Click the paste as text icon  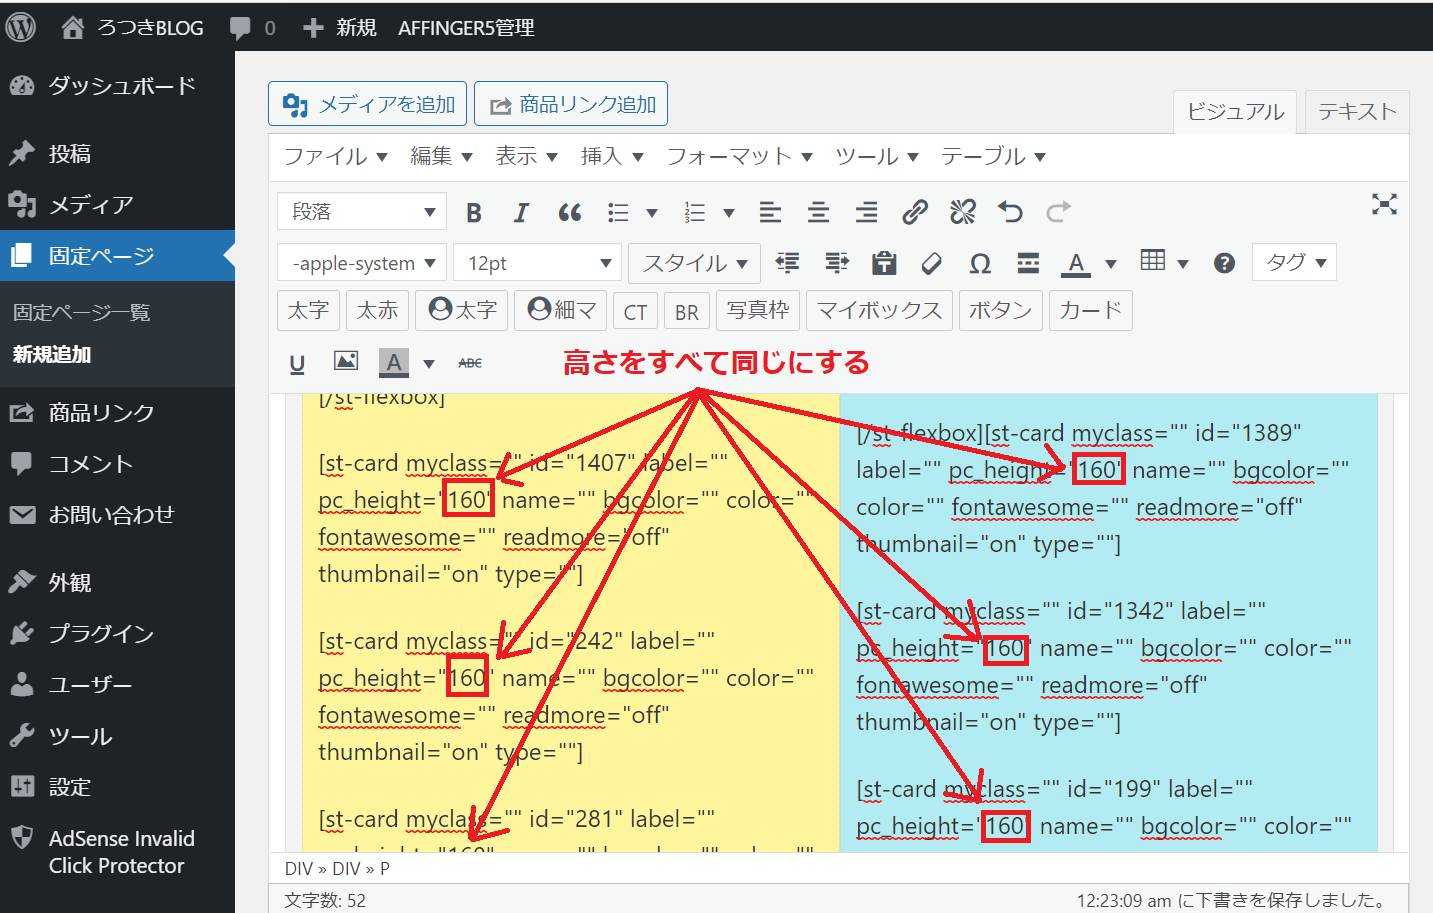[884, 263]
